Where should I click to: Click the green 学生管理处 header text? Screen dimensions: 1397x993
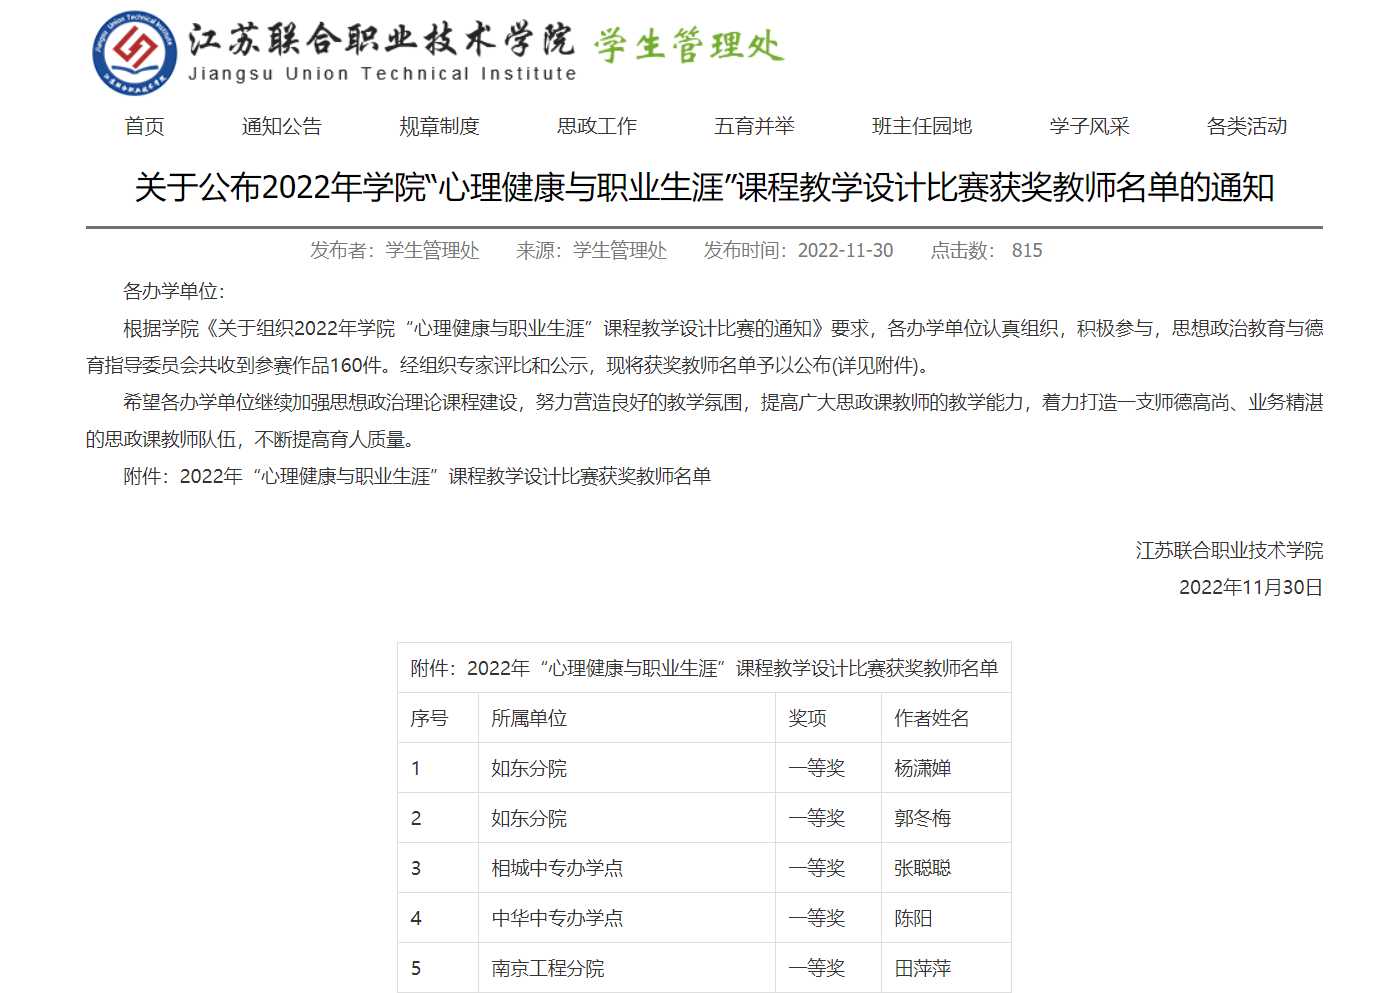point(688,46)
